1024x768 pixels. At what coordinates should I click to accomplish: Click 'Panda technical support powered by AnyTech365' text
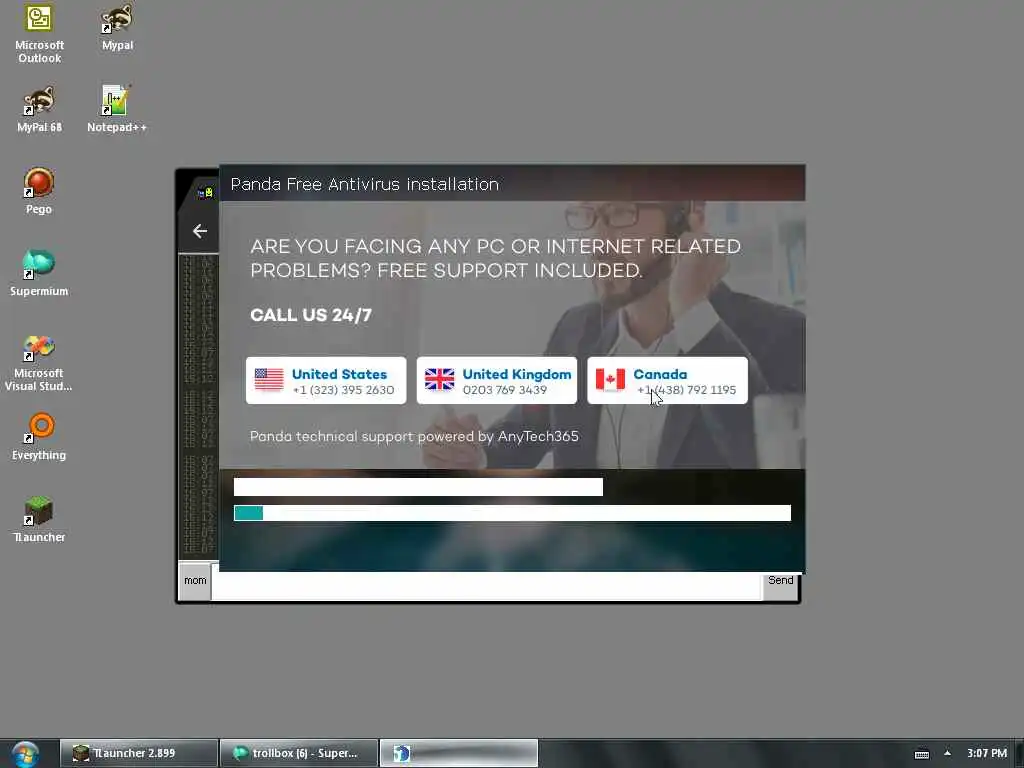pyautogui.click(x=414, y=436)
